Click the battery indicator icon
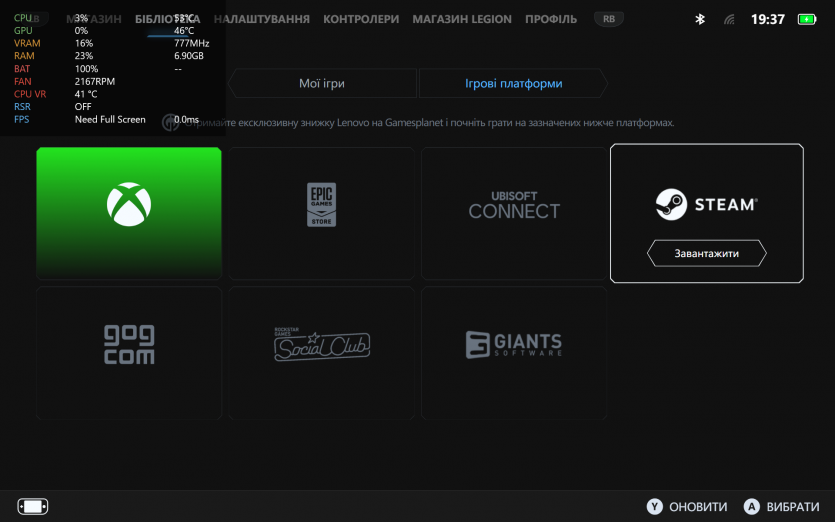Viewport: 835px width, 522px height. pos(807,19)
